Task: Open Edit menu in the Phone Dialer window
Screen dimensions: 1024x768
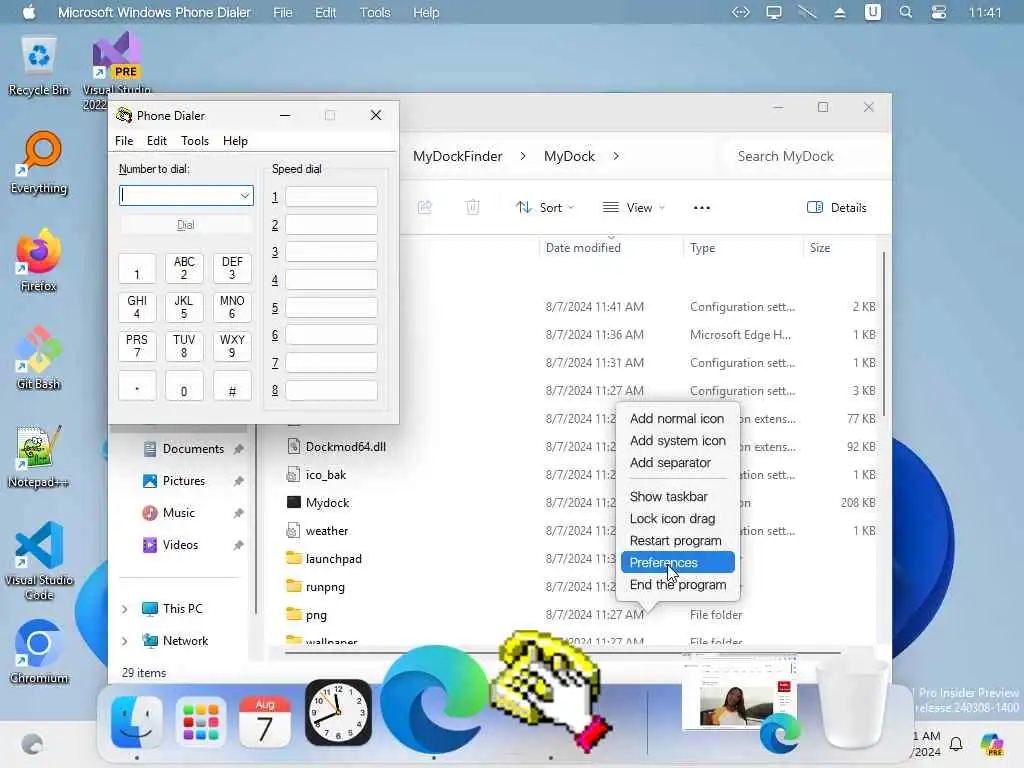Action: [157, 141]
